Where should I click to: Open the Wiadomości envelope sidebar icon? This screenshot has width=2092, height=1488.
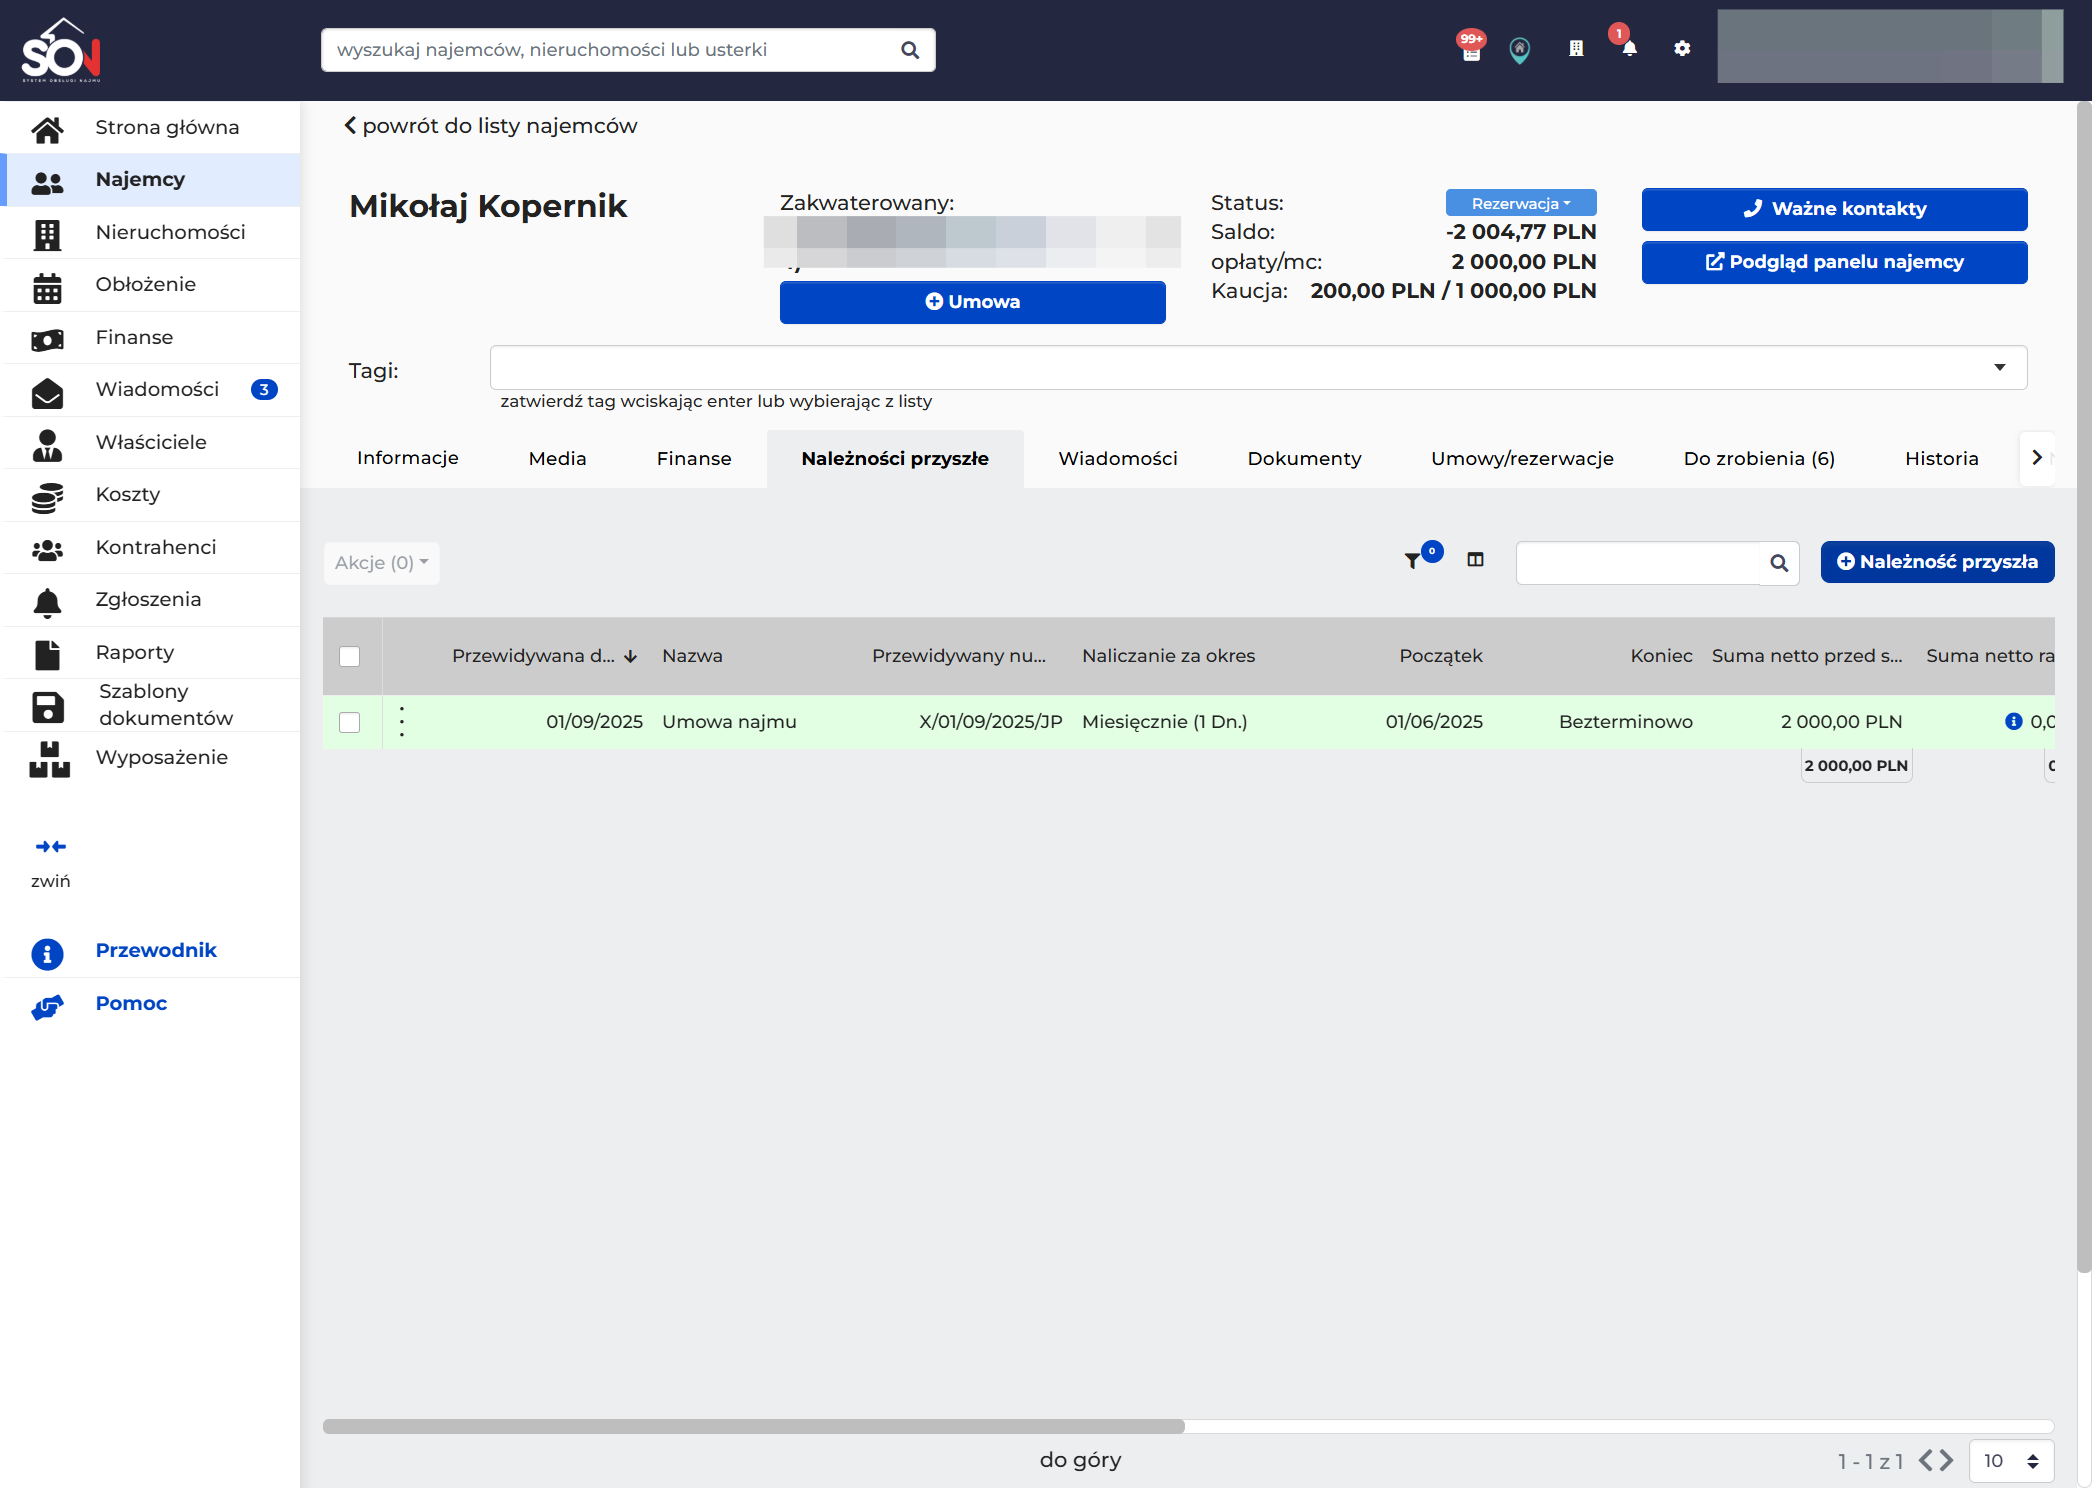click(47, 392)
